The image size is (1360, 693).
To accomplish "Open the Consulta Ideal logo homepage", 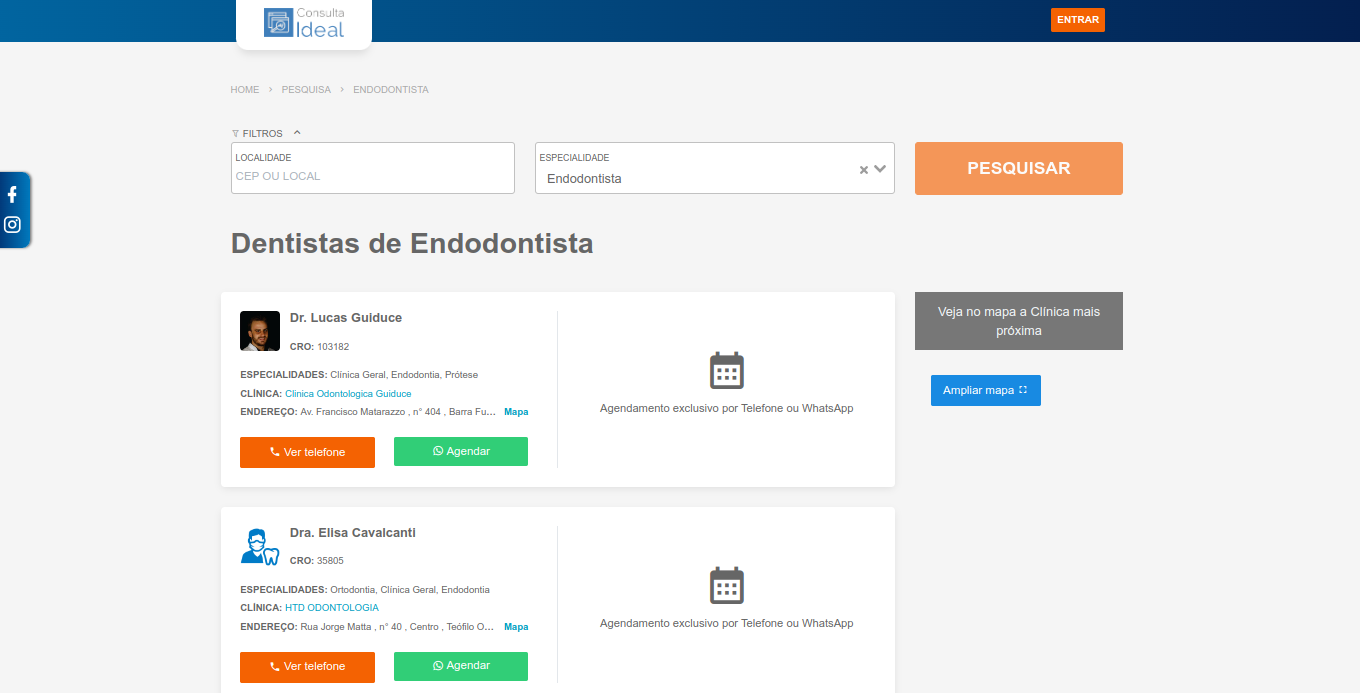I will pos(304,23).
